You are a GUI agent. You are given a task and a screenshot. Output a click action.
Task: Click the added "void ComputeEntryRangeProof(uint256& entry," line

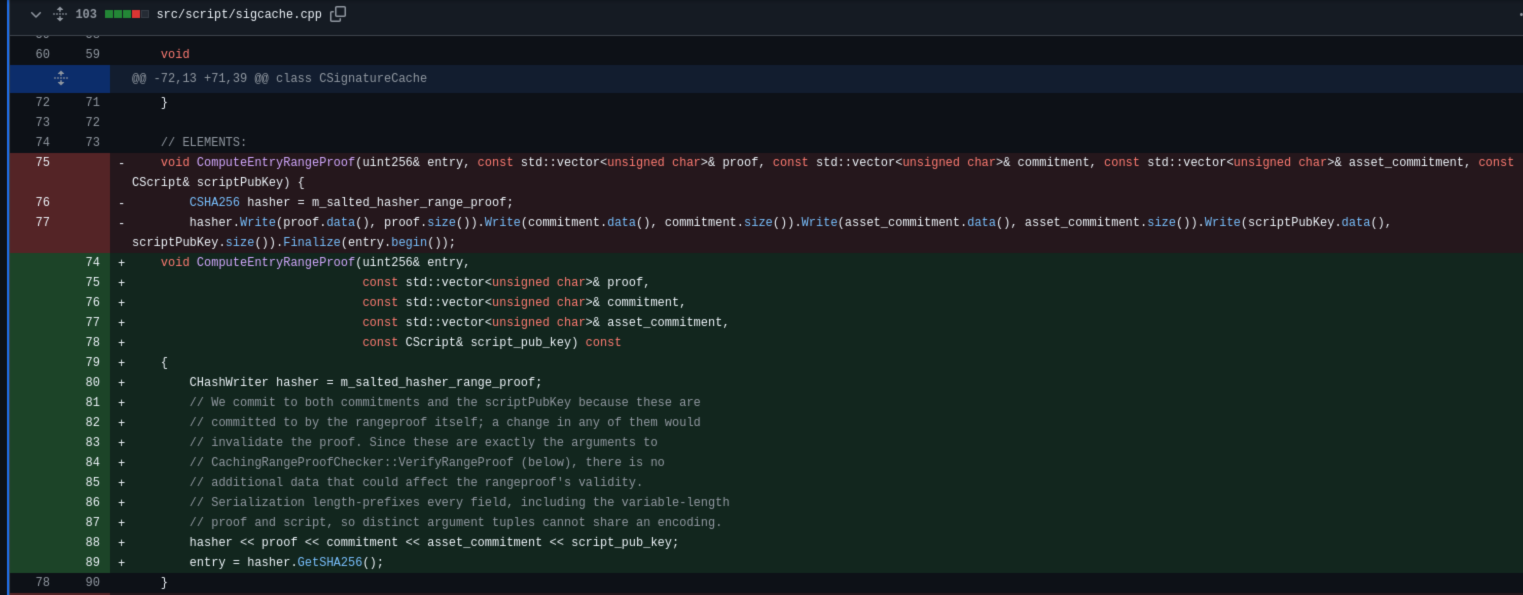[315, 262]
